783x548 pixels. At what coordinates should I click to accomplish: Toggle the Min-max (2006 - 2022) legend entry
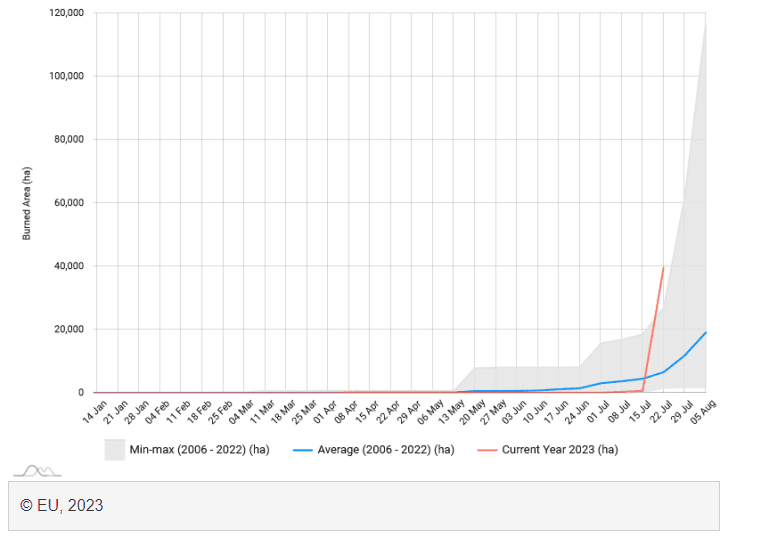tap(199, 450)
